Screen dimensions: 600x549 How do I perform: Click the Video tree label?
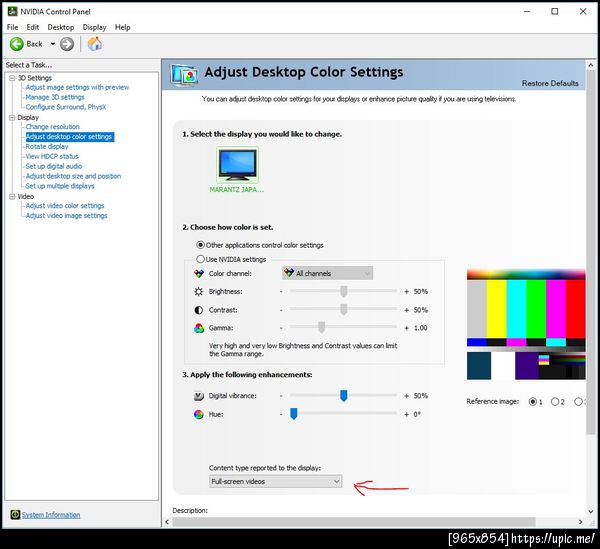click(x=26, y=196)
